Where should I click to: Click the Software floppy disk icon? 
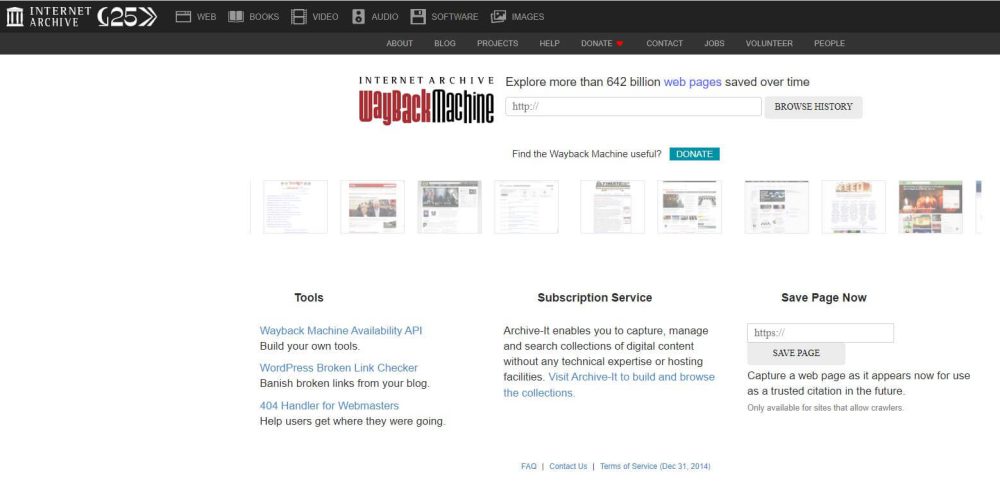(418, 17)
